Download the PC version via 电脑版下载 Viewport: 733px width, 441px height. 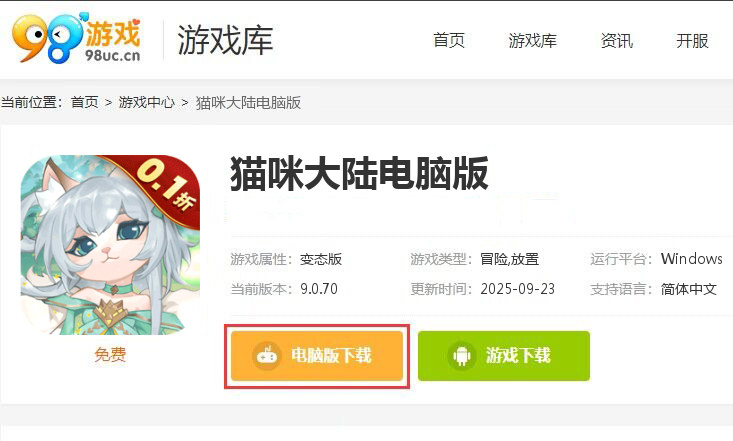[x=317, y=356]
